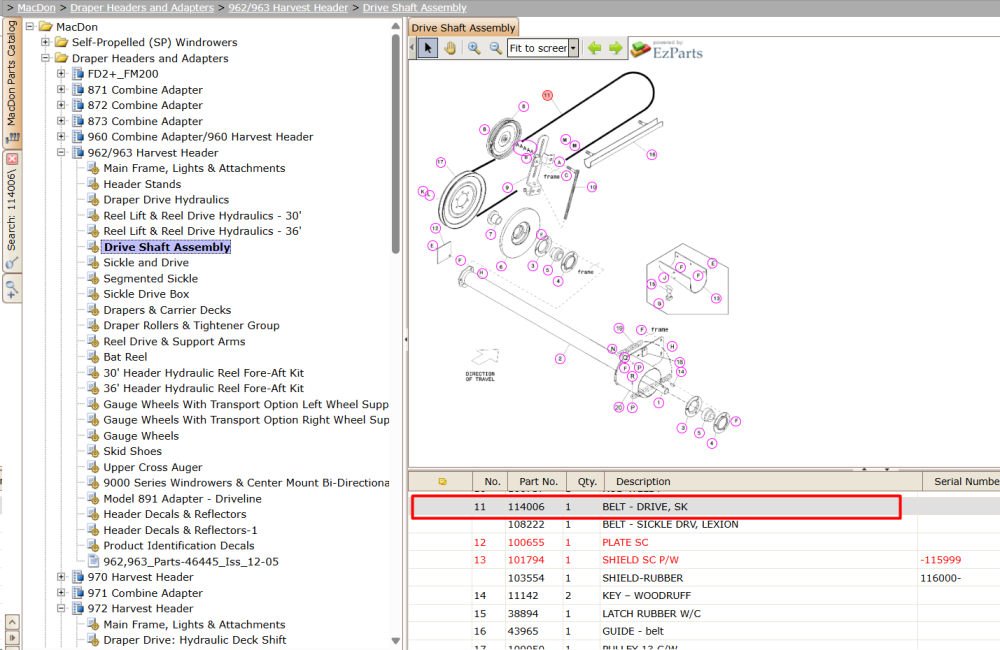The height and width of the screenshot is (650, 1000).
Task: Open Sickle Drive Box page
Action: (146, 294)
